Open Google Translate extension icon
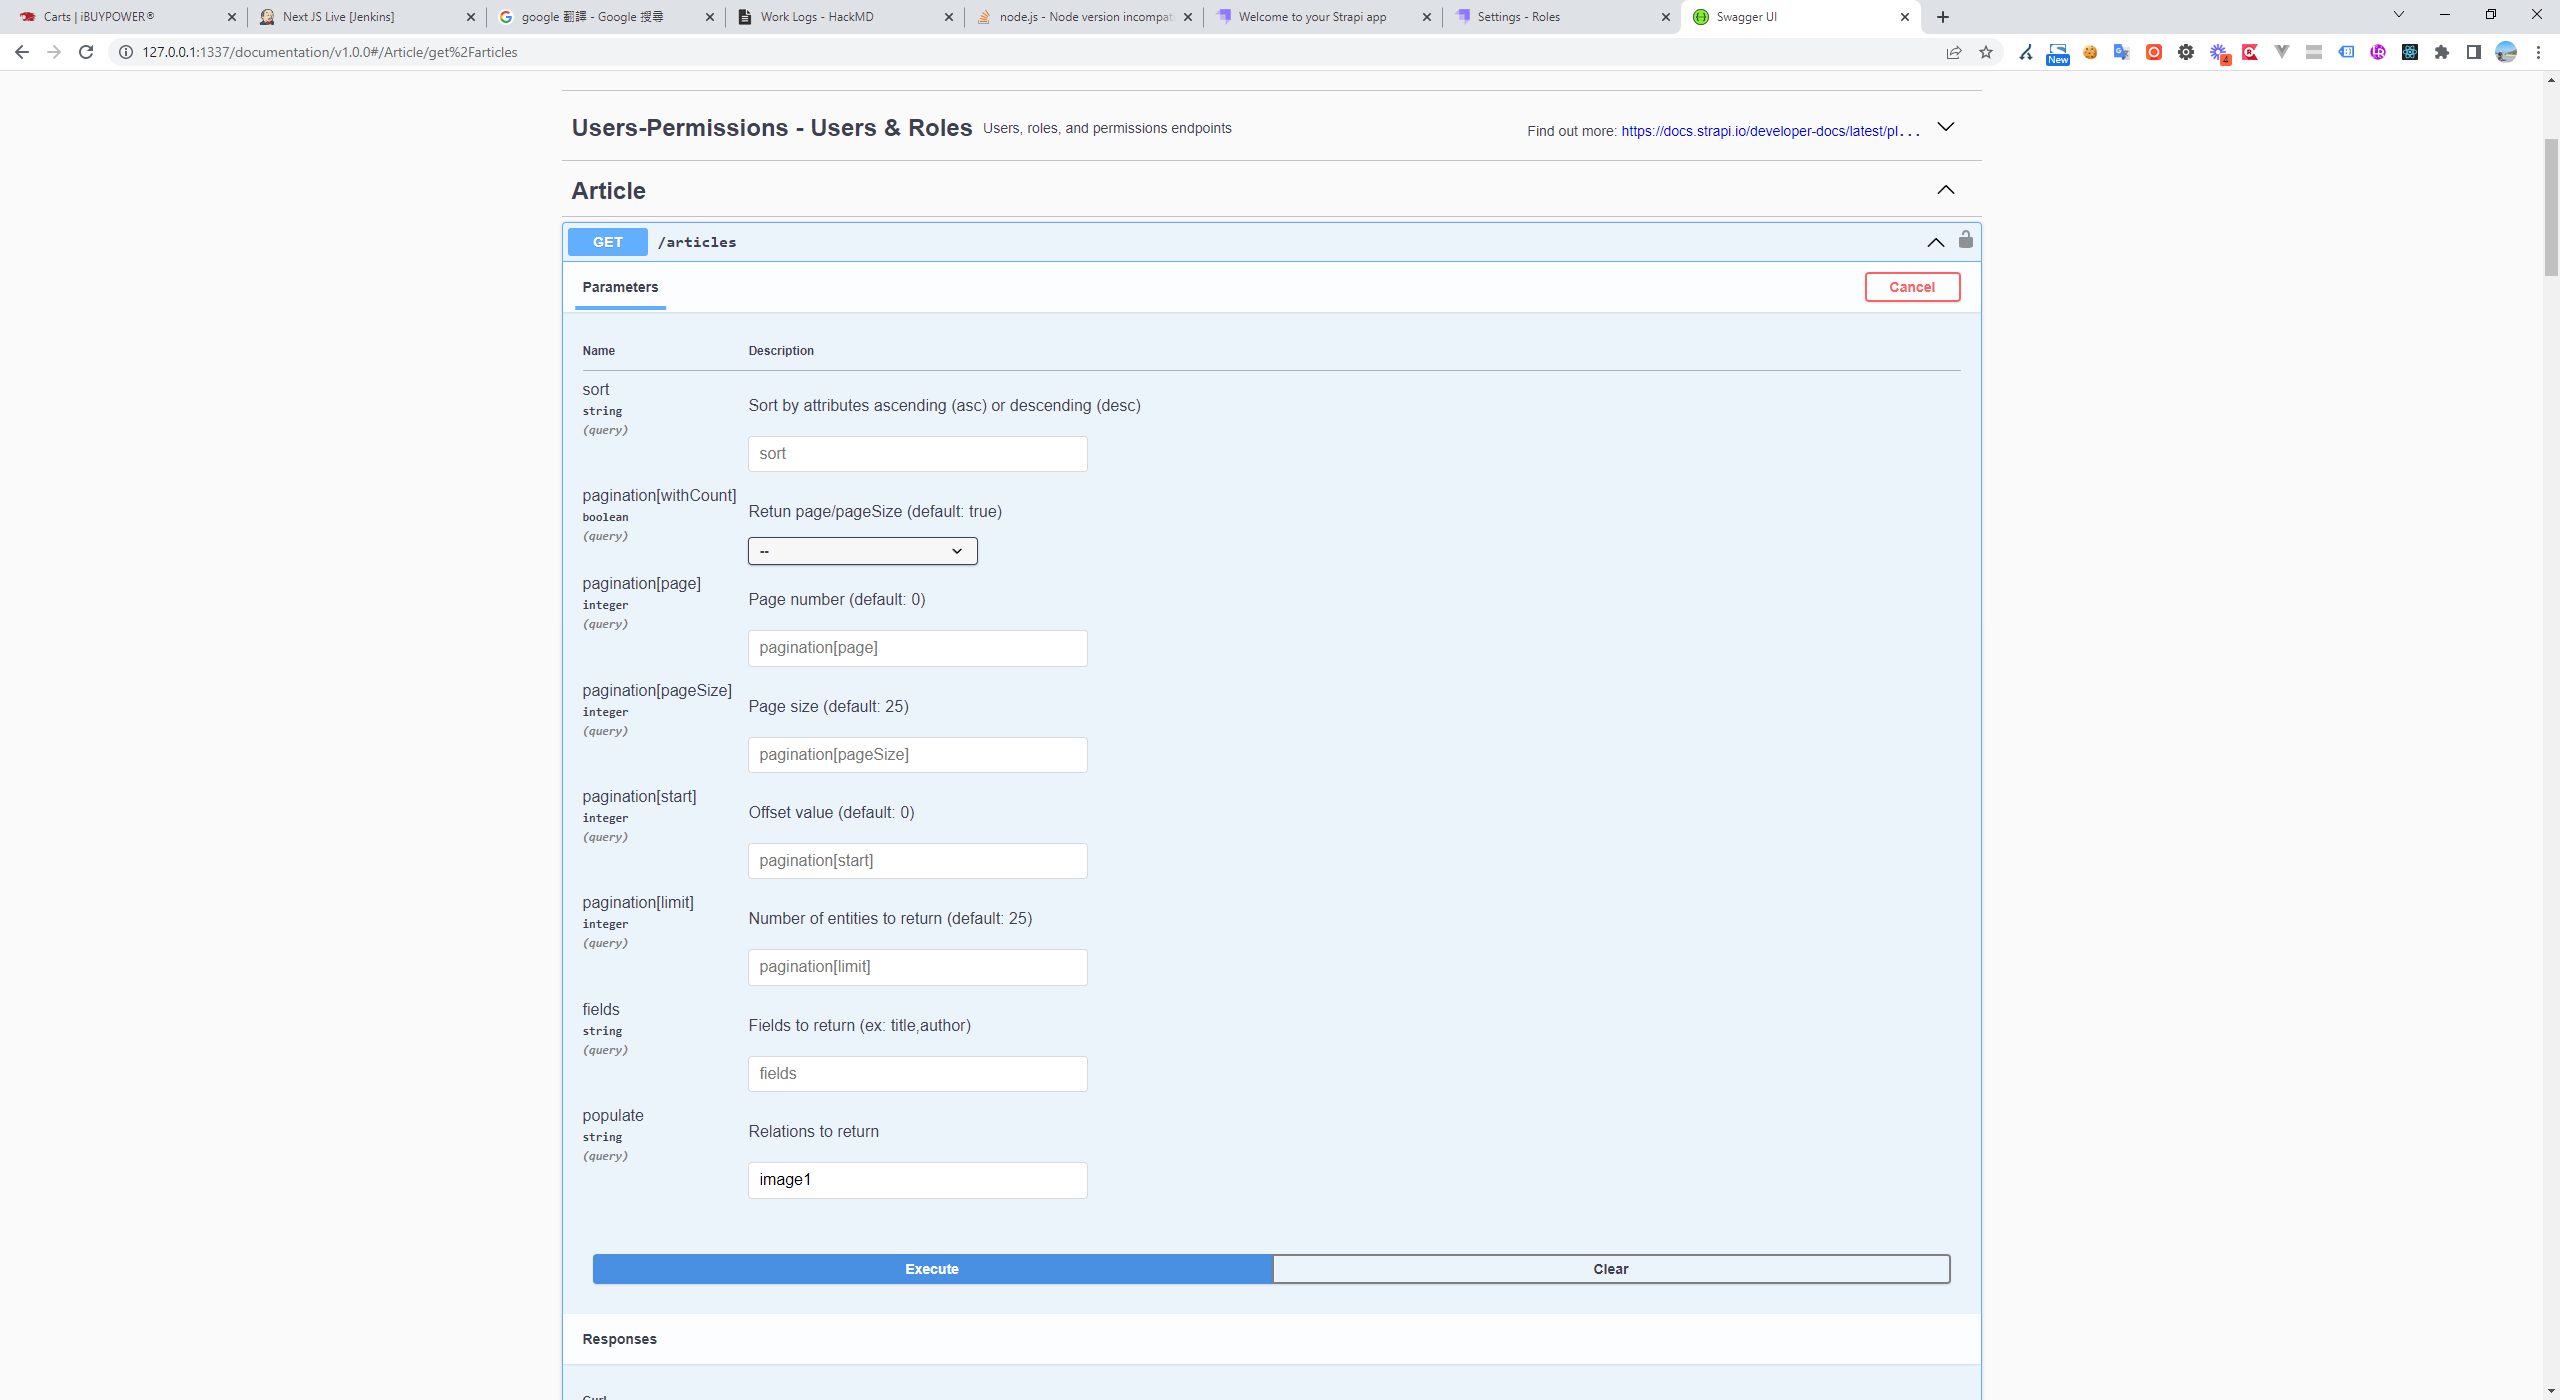This screenshot has width=2560, height=1400. pos(2121,52)
